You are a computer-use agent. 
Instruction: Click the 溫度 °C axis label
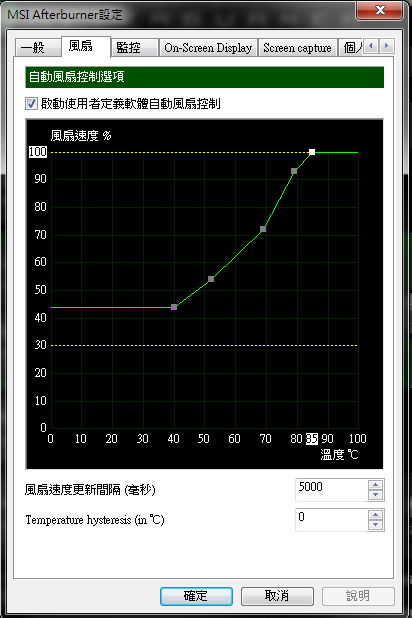[339, 455]
